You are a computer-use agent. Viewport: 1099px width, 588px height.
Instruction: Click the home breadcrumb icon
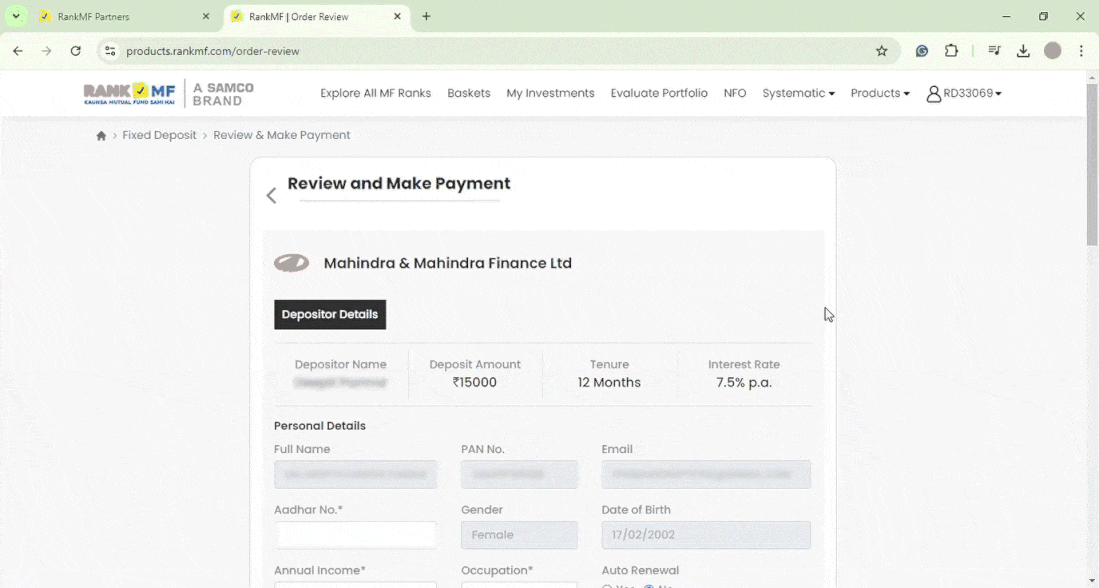click(x=101, y=135)
